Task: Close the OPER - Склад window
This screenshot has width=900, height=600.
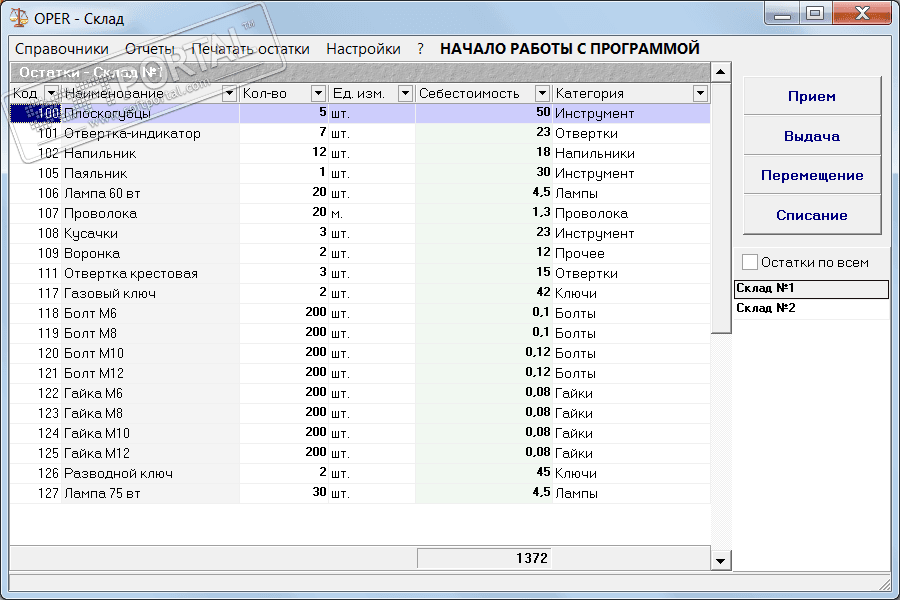Action: (x=862, y=14)
